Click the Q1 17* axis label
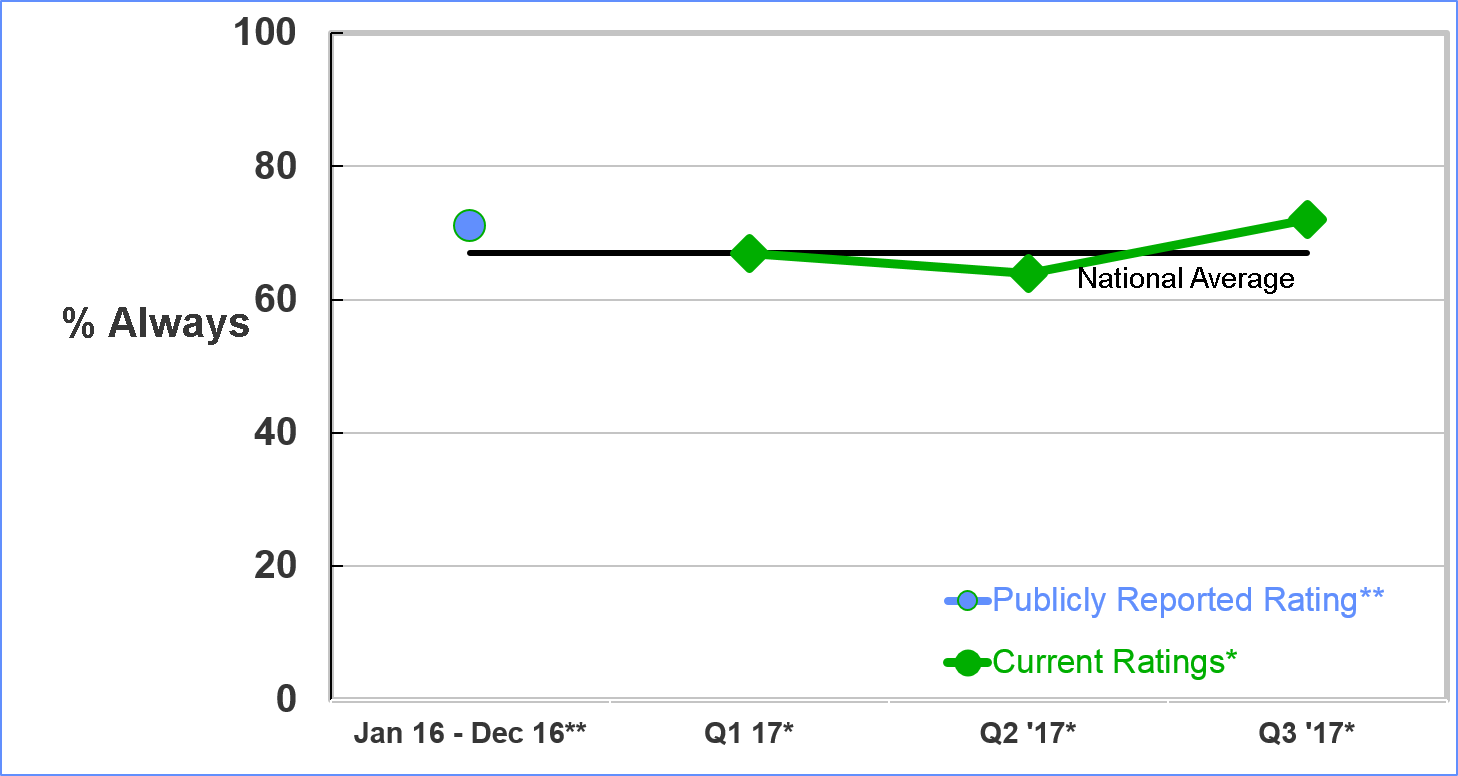Image resolution: width=1458 pixels, height=776 pixels. pos(749,733)
